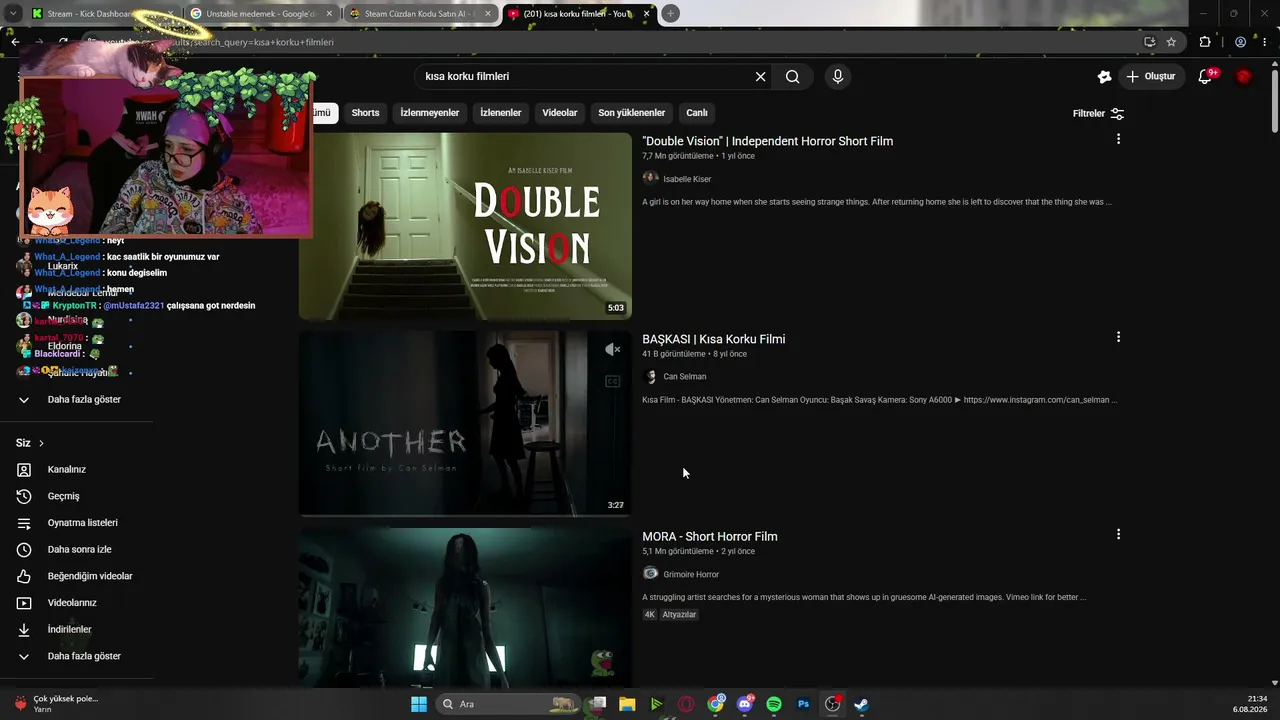Open the Opera GX taskbar icon

coord(686,704)
